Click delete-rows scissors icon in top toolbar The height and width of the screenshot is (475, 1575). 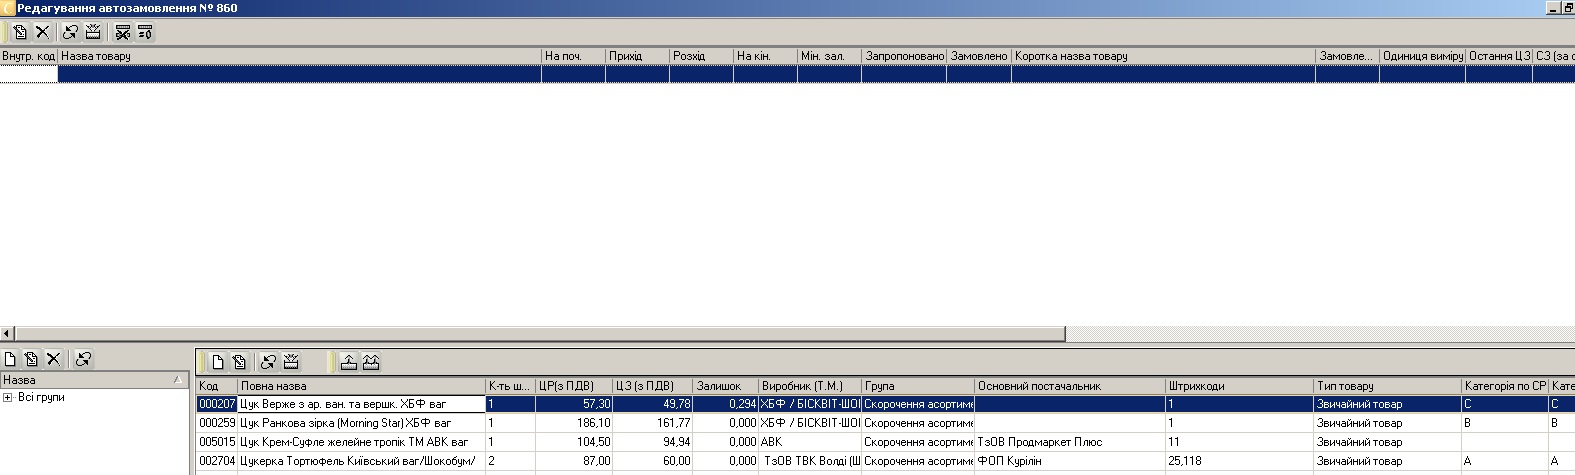click(x=123, y=32)
